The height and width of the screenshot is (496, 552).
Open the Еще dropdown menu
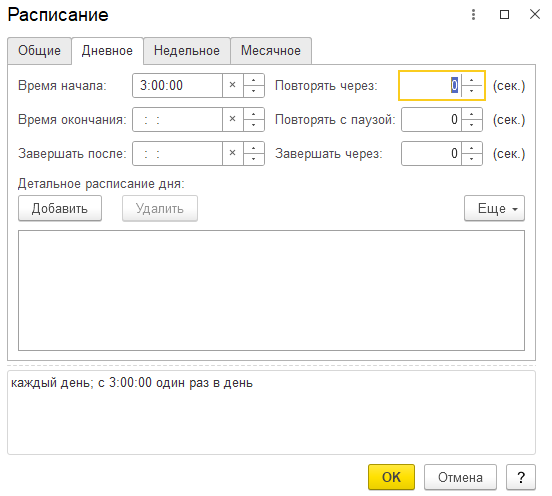click(494, 208)
